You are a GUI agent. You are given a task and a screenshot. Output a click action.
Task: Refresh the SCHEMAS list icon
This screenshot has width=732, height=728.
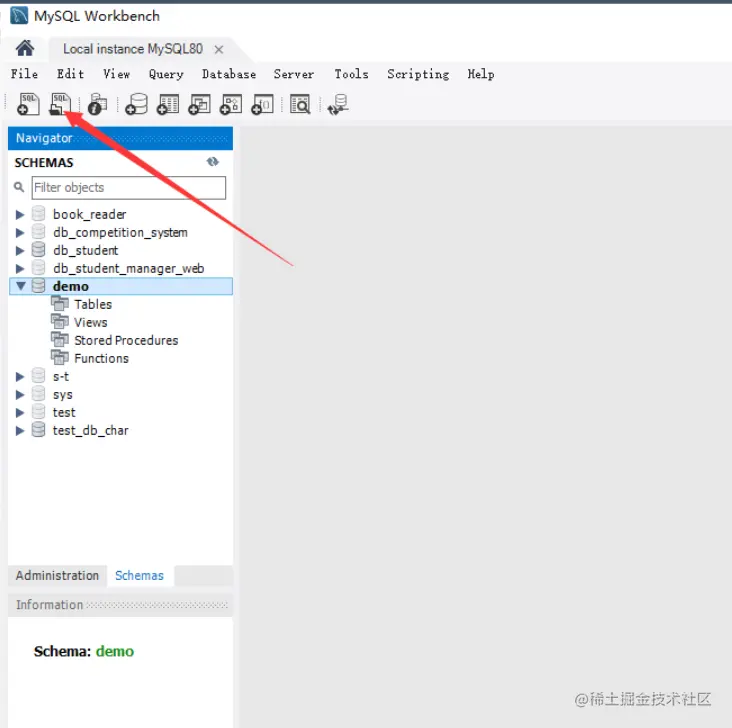pos(213,162)
